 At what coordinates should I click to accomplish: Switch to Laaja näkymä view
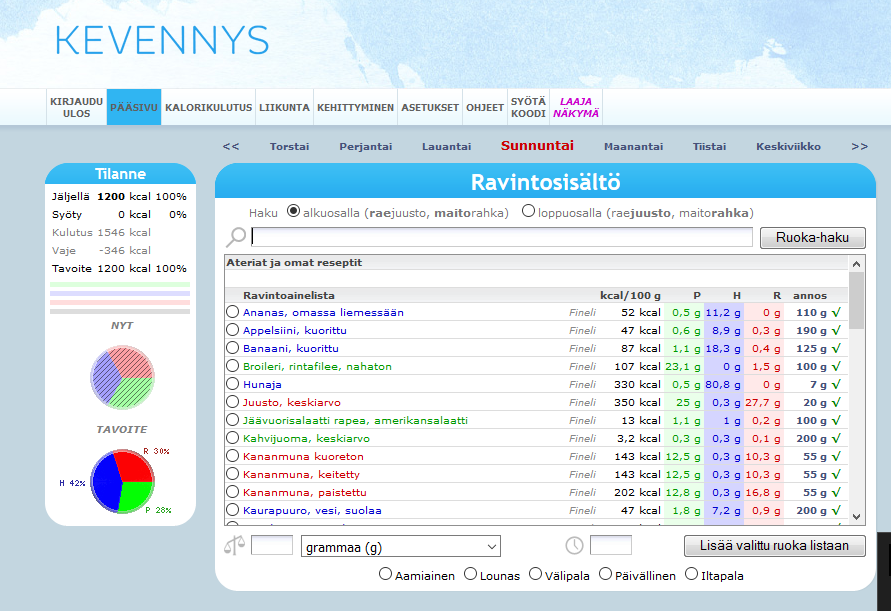(x=576, y=107)
